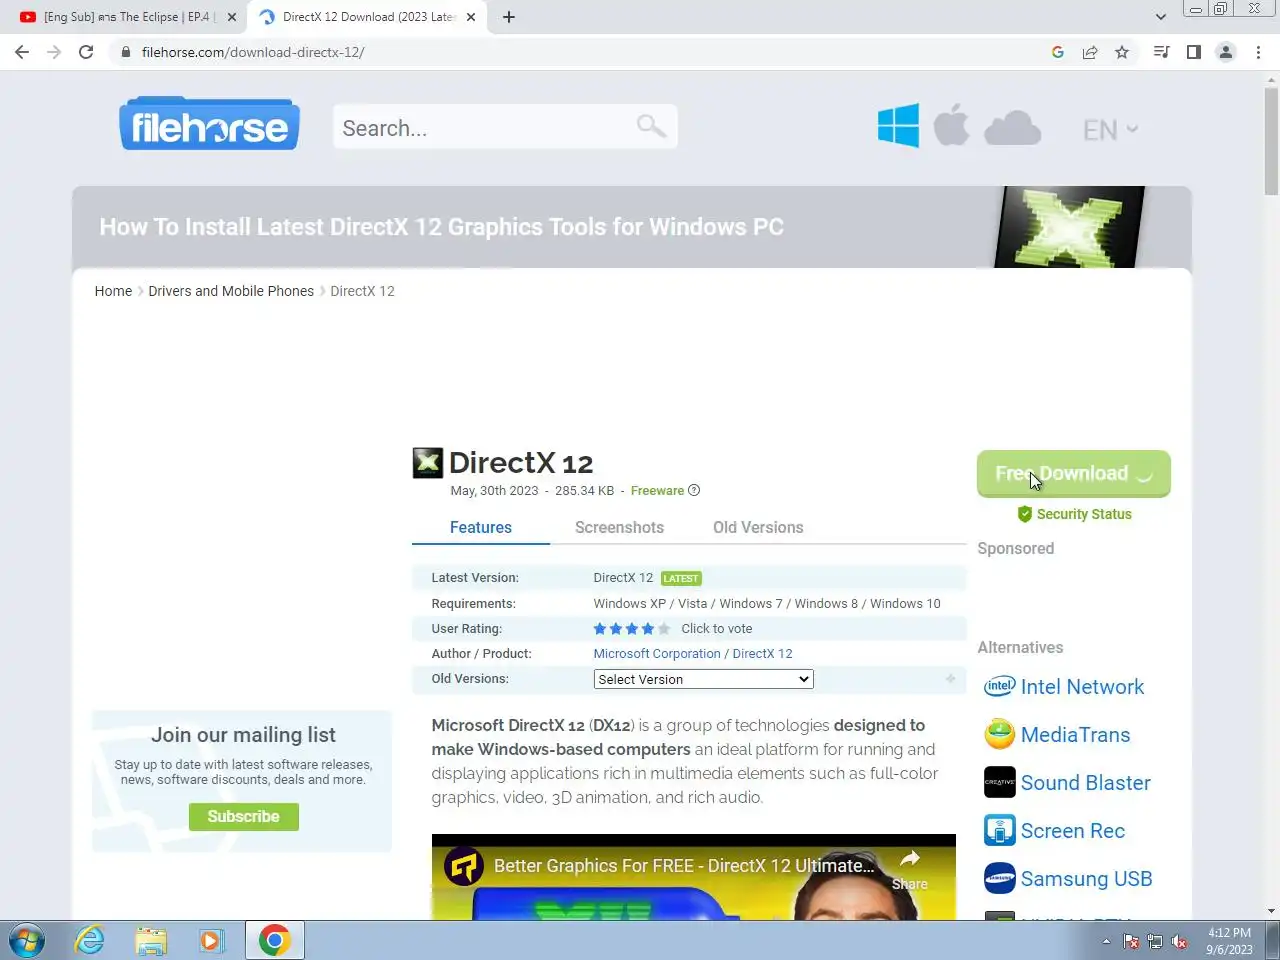This screenshot has width=1280, height=960.
Task: Click the Home breadcrumb link
Action: click(113, 291)
